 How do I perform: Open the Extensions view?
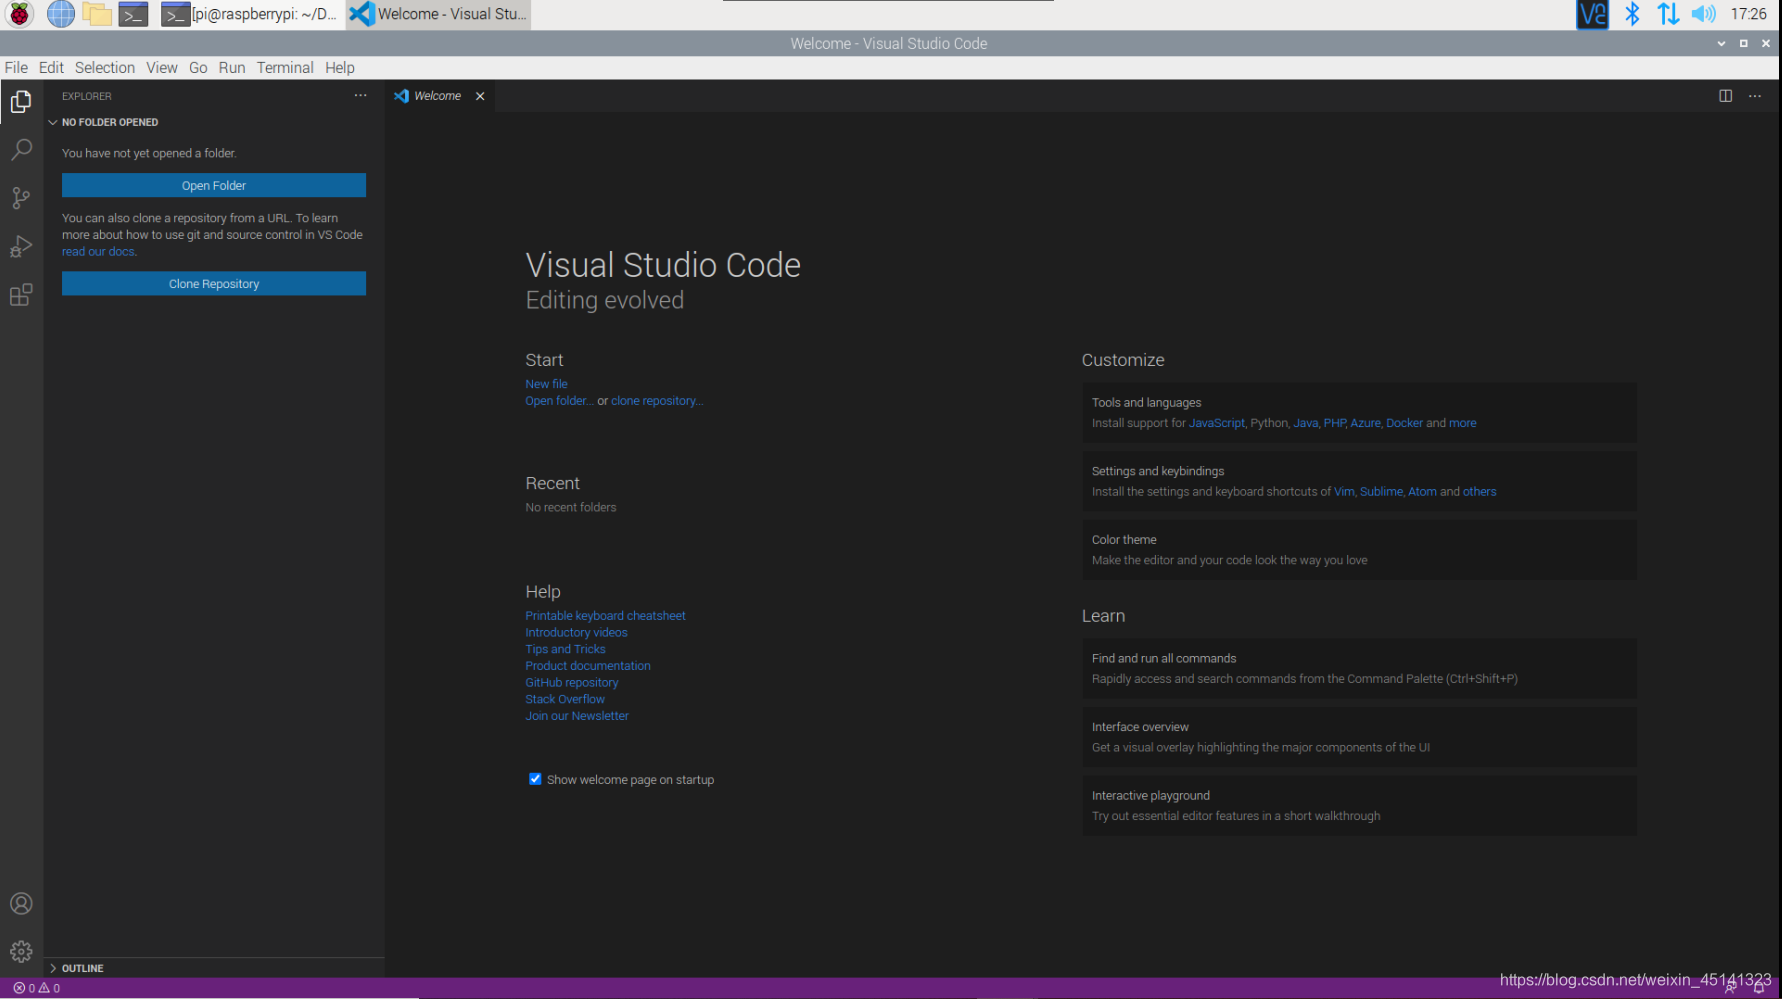[21, 295]
